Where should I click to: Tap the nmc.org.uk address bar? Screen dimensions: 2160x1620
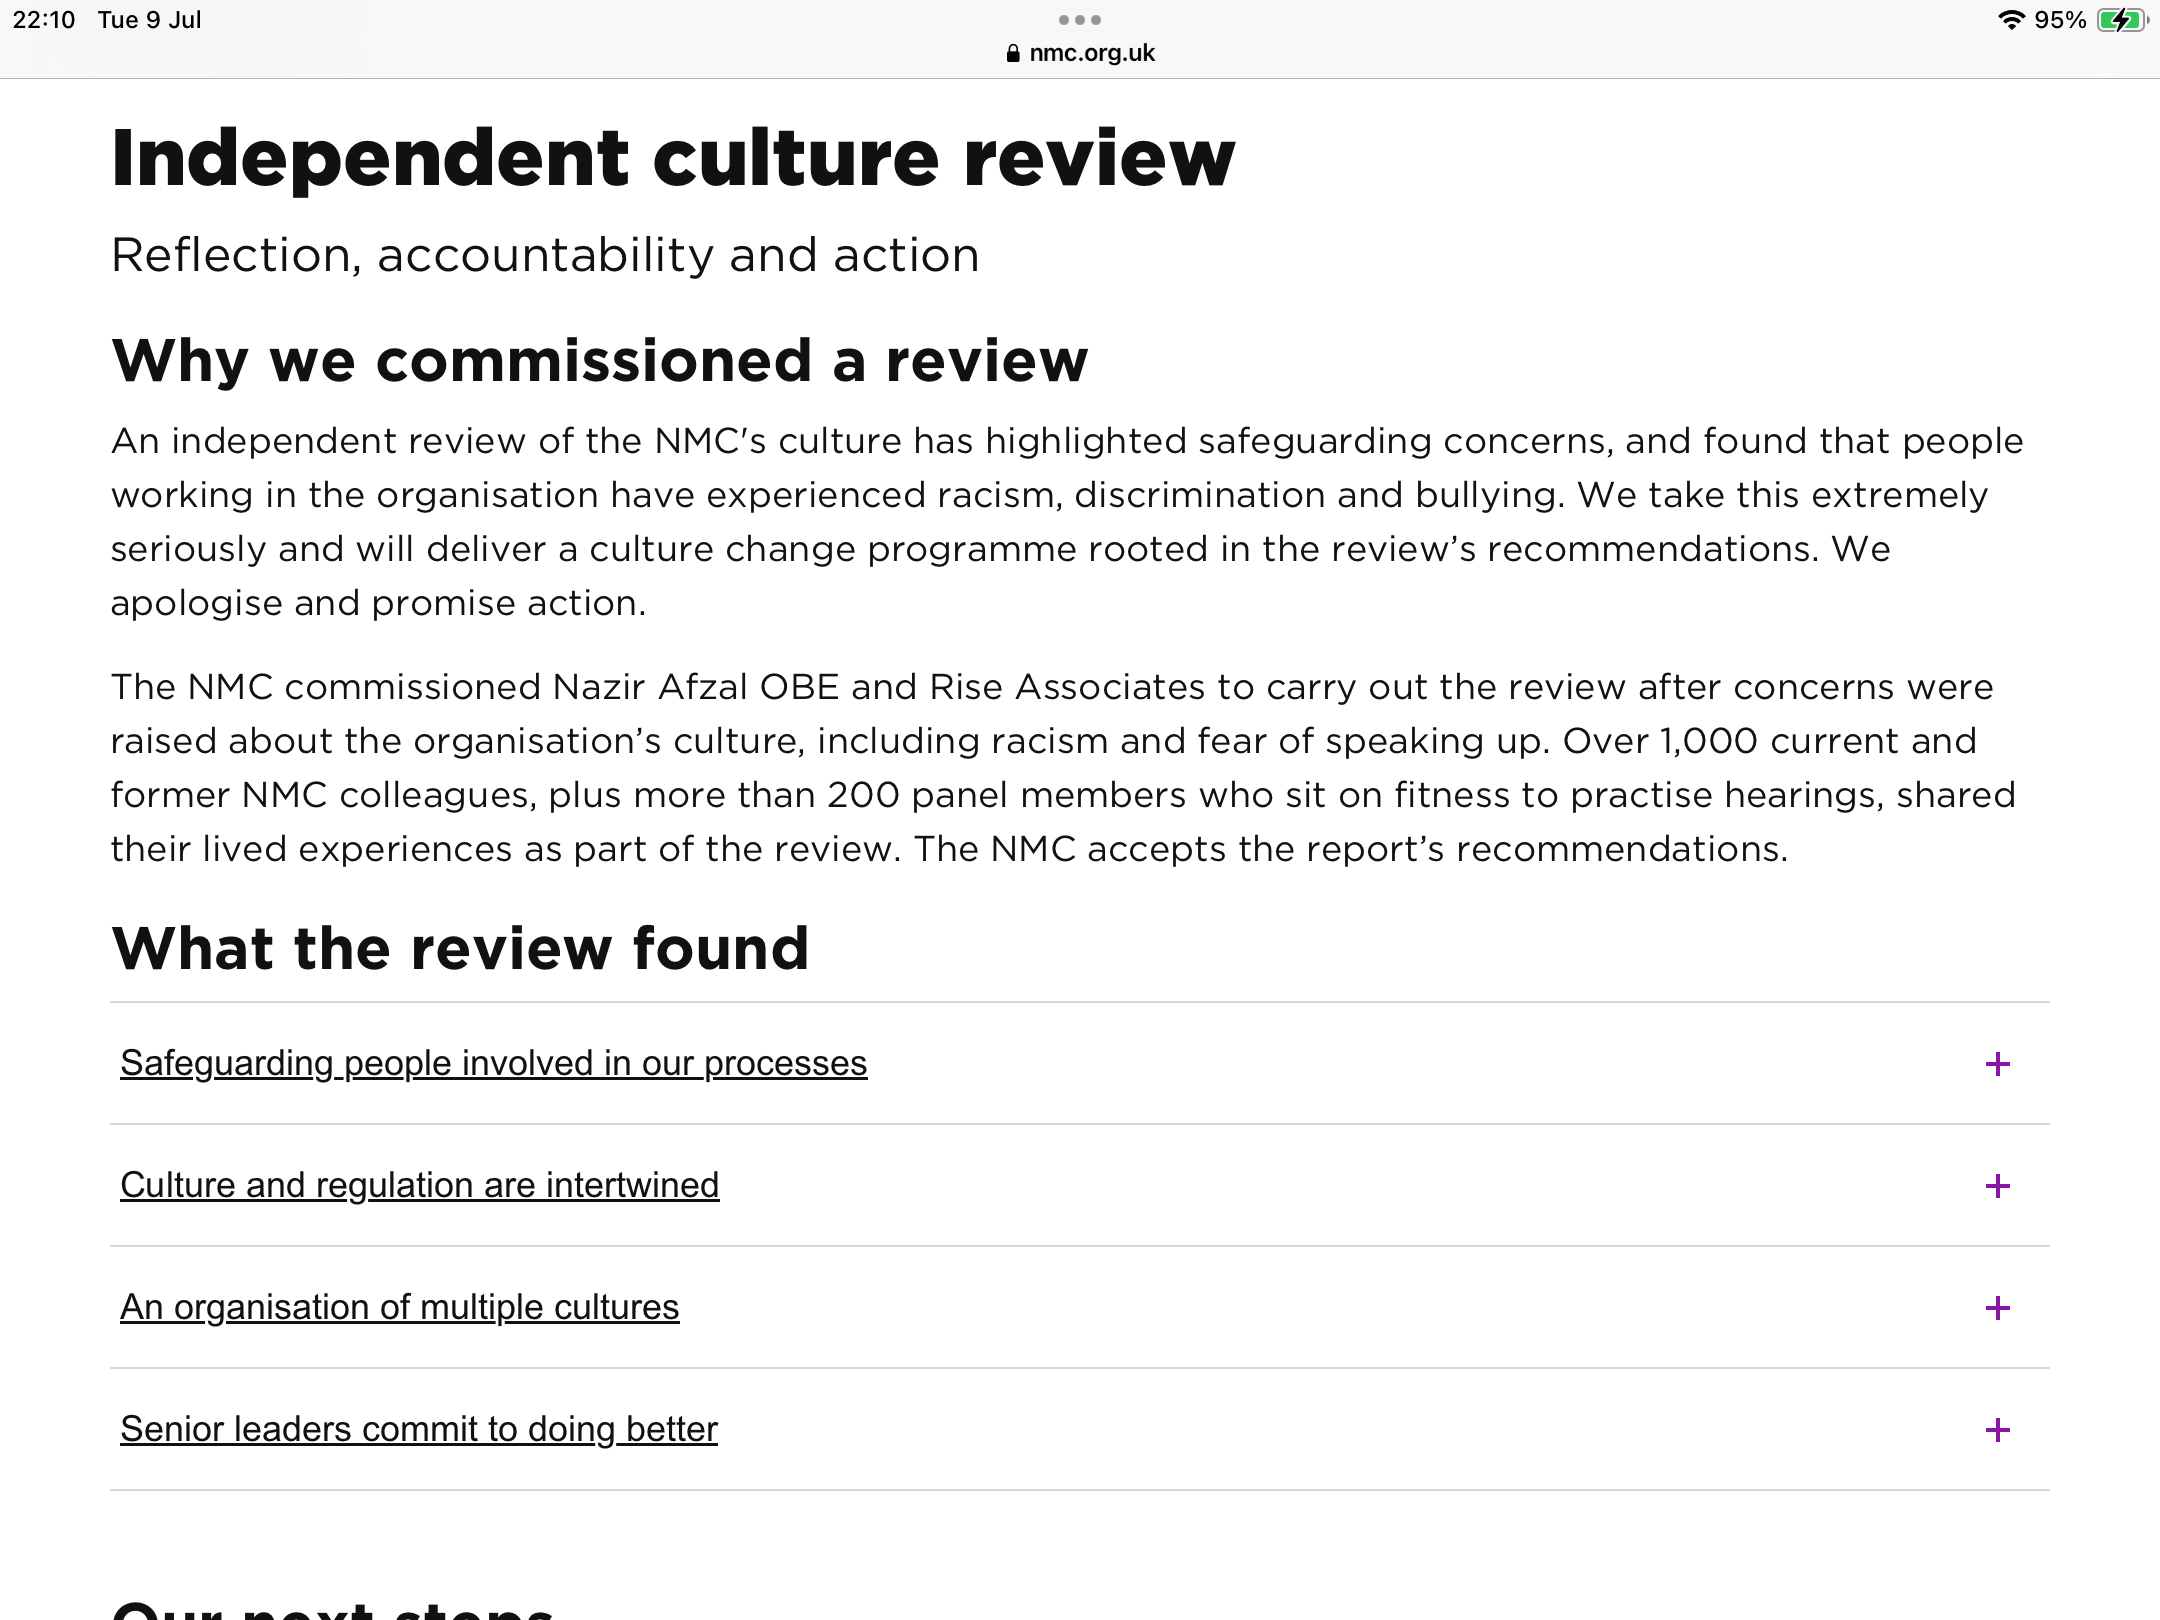coord(1091,53)
